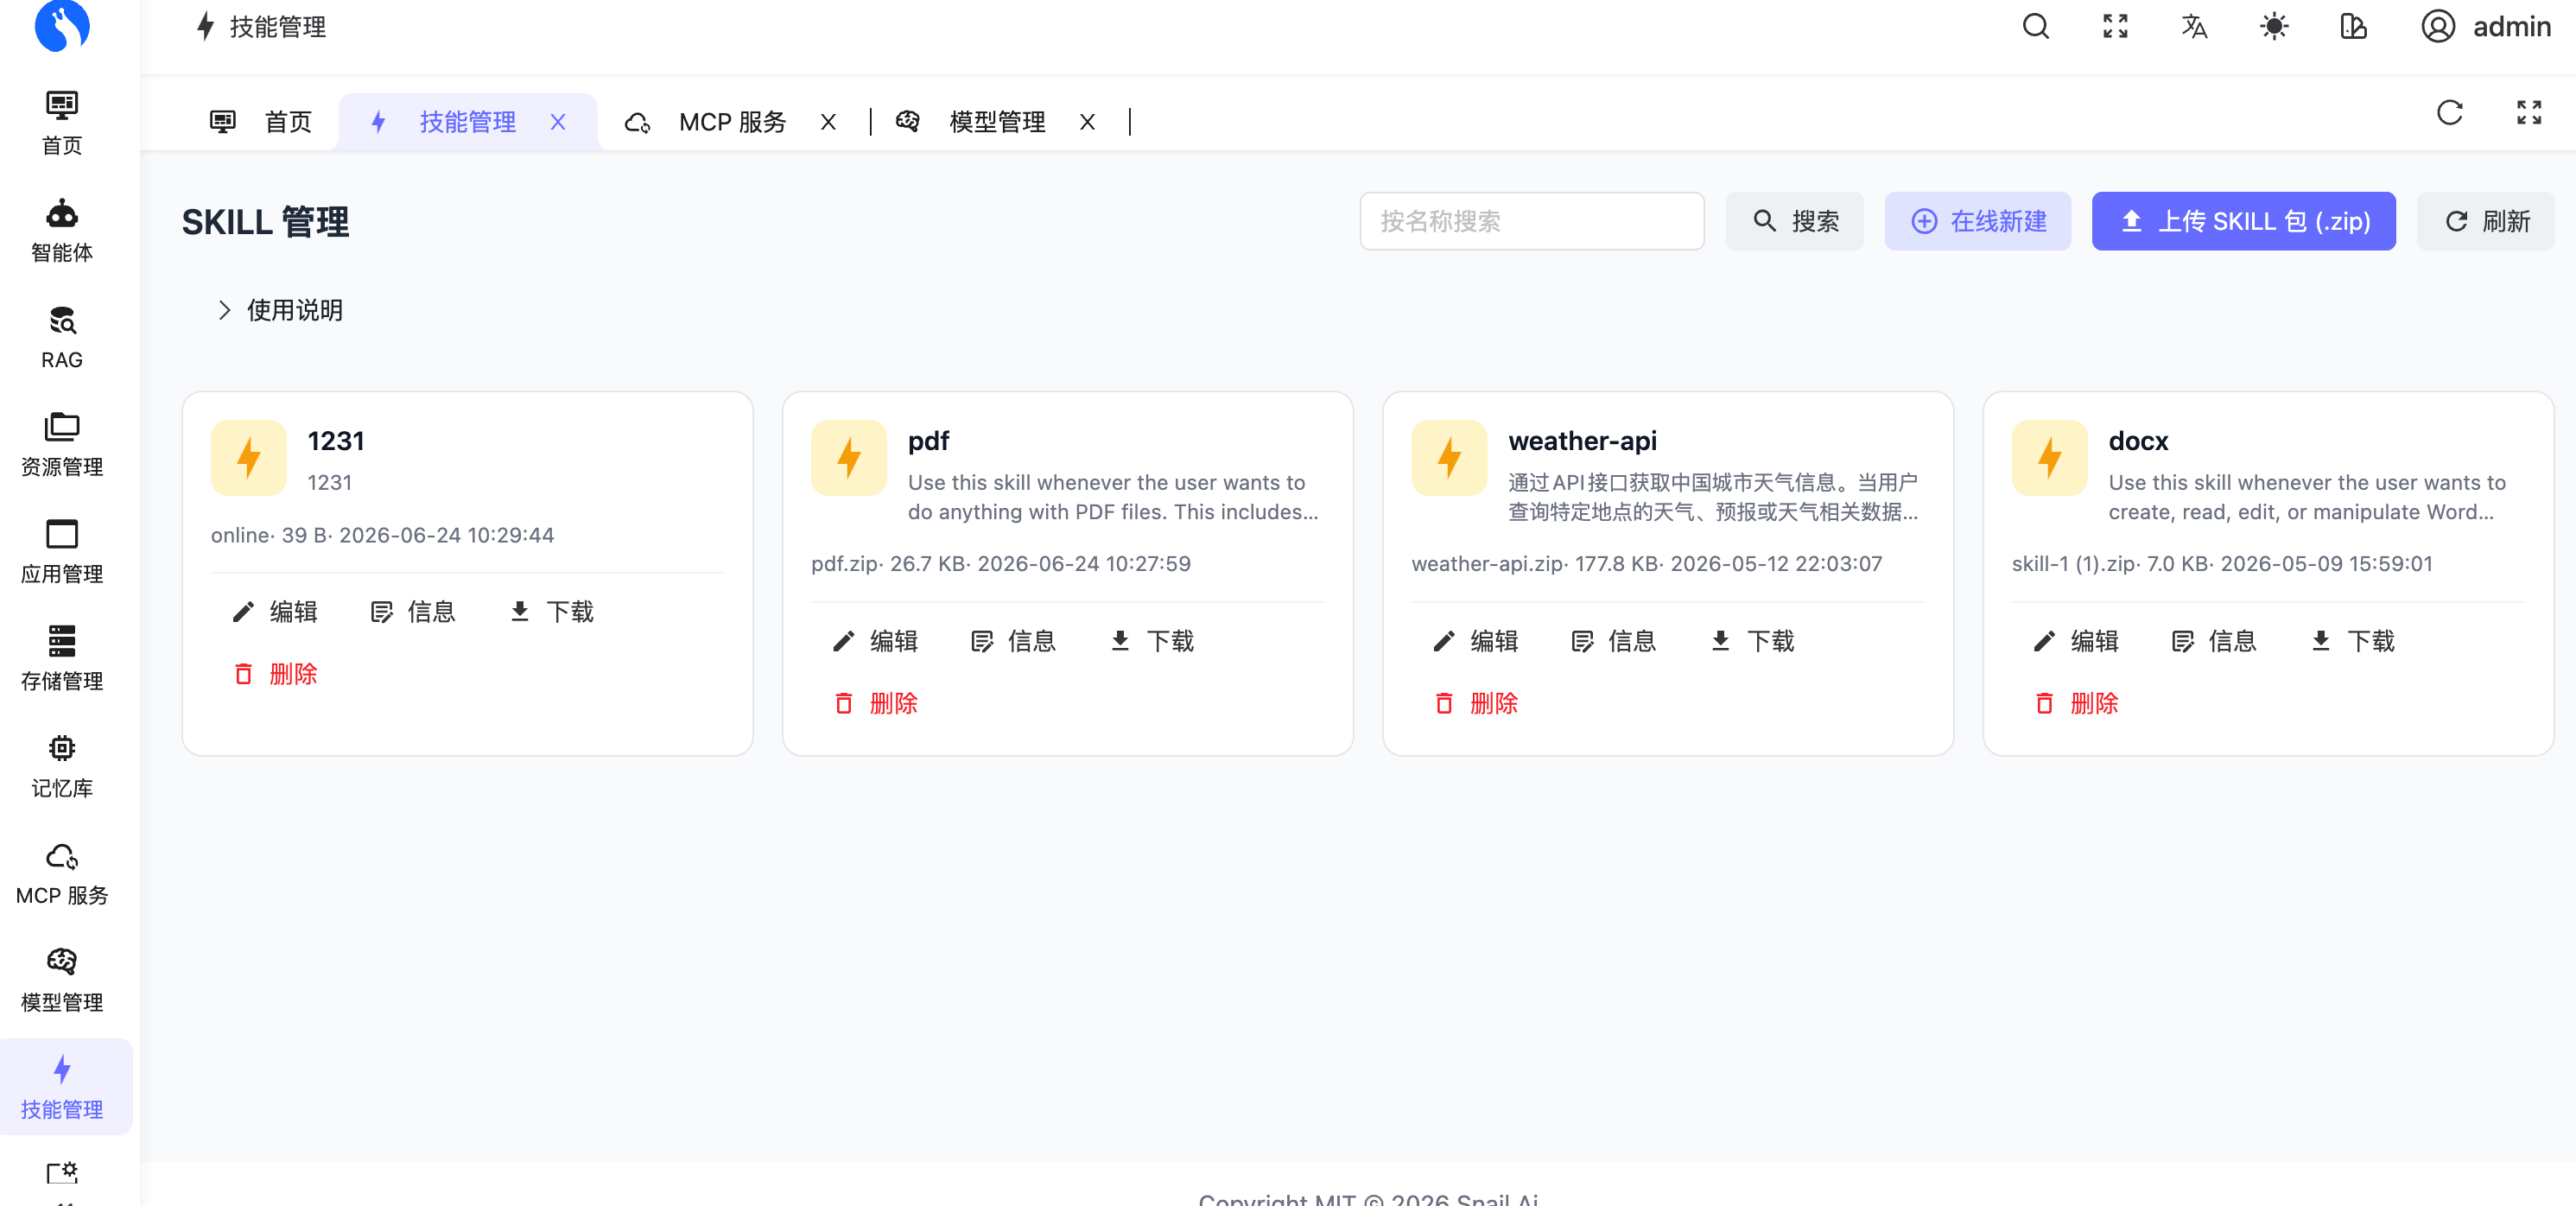The image size is (2576, 1206).
Task: Click 上传 SKILL 包 (.zip) button
Action: 2243,221
